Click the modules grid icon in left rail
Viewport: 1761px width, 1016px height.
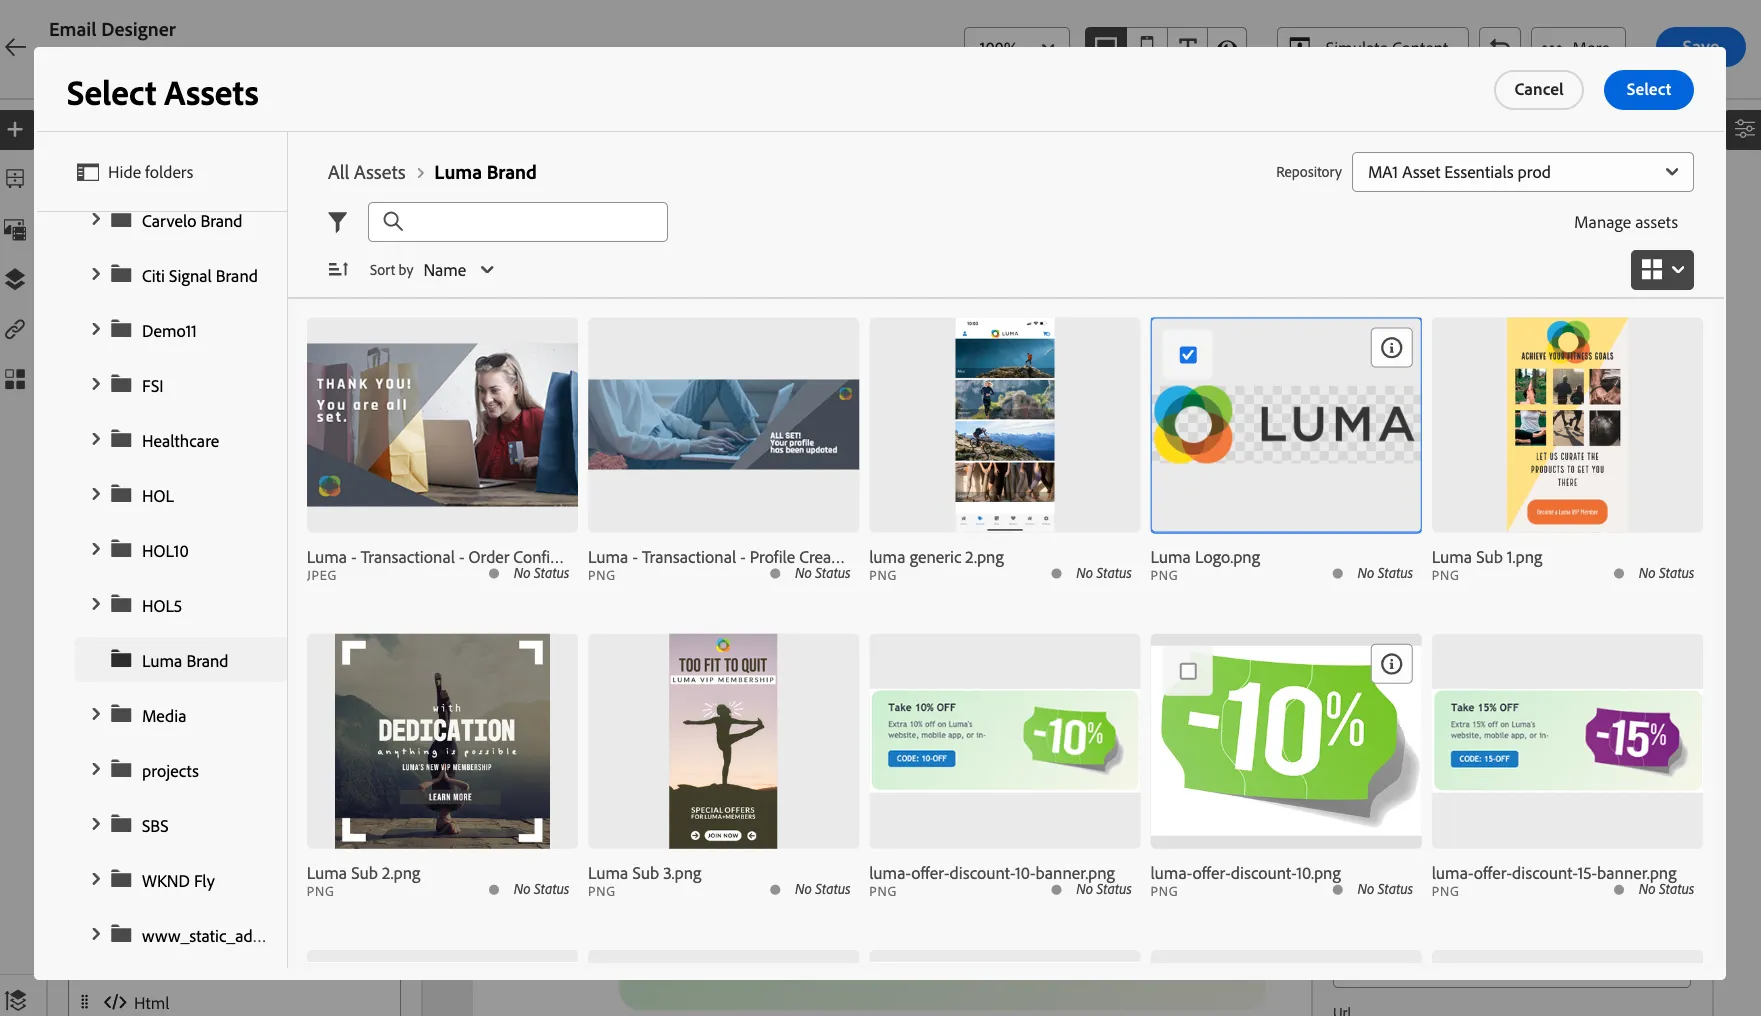(x=15, y=379)
